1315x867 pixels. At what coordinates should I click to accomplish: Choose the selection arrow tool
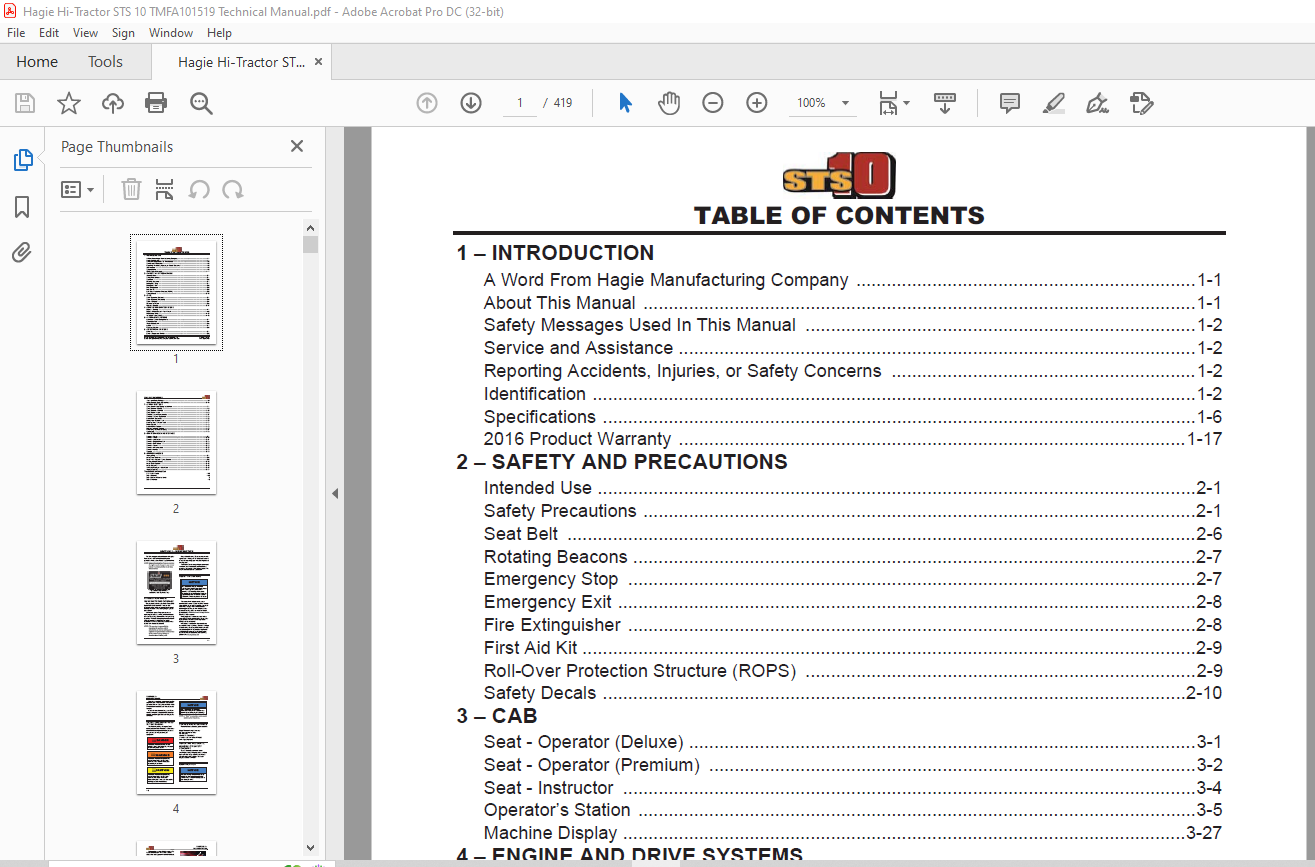[x=625, y=103]
